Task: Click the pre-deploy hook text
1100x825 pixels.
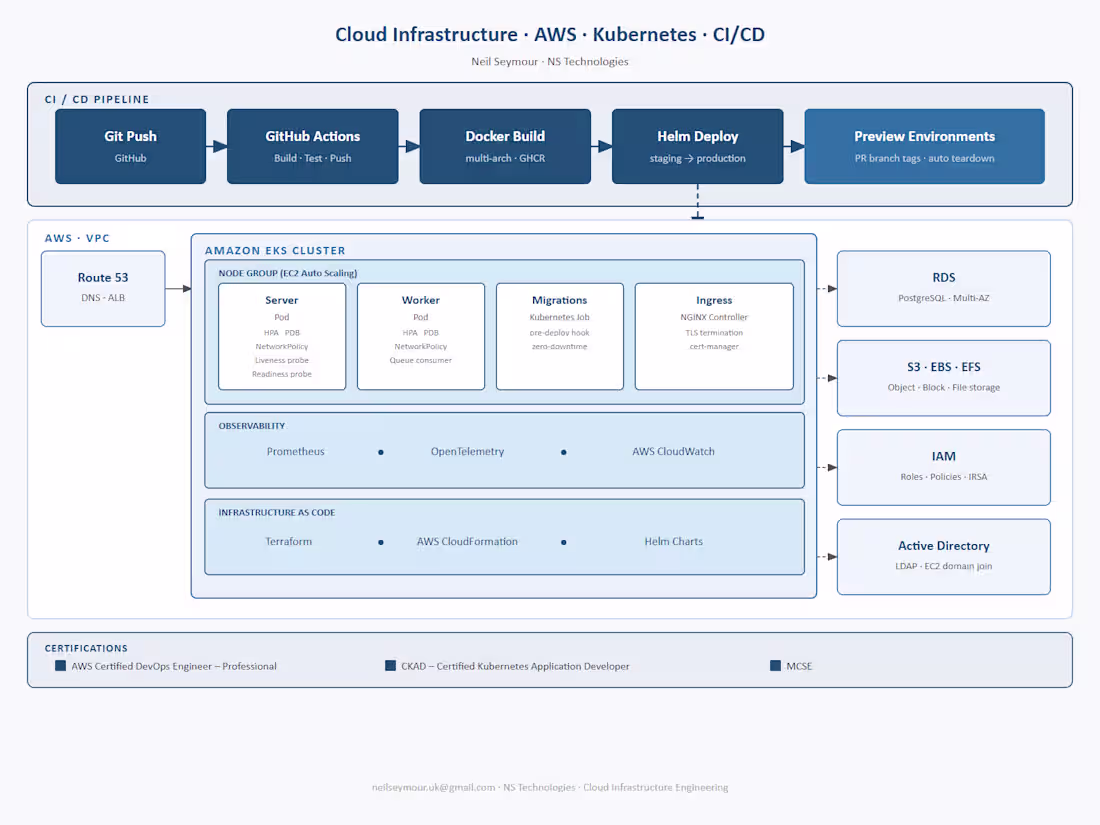Action: [x=560, y=333]
